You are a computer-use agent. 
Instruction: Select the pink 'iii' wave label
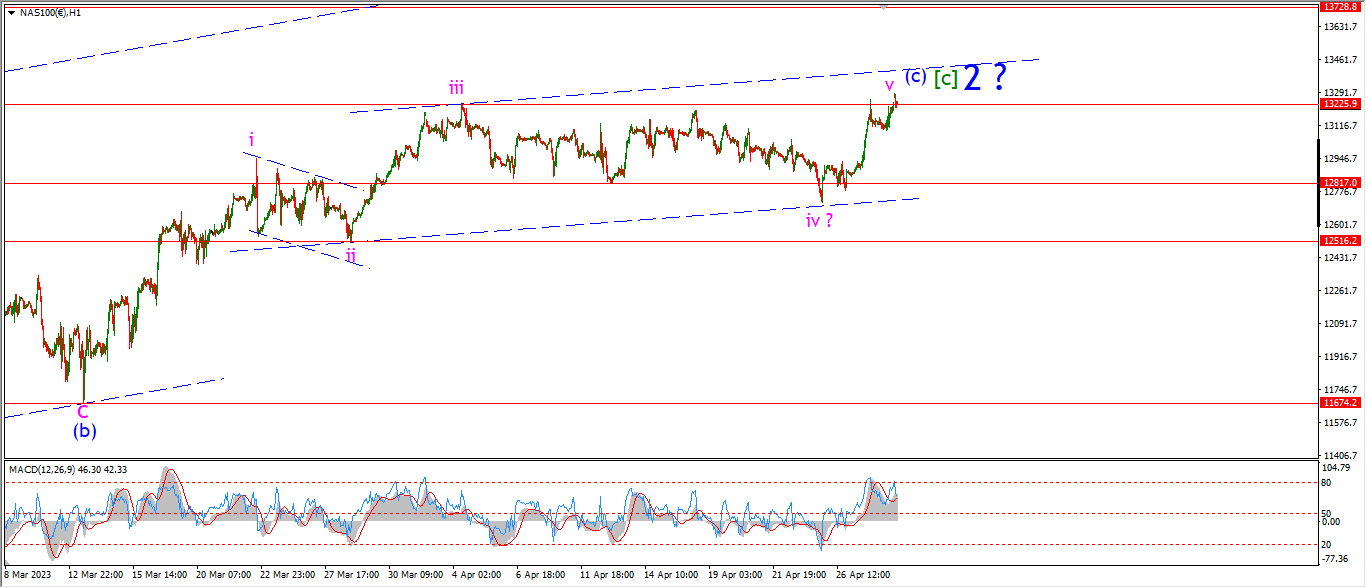click(455, 86)
